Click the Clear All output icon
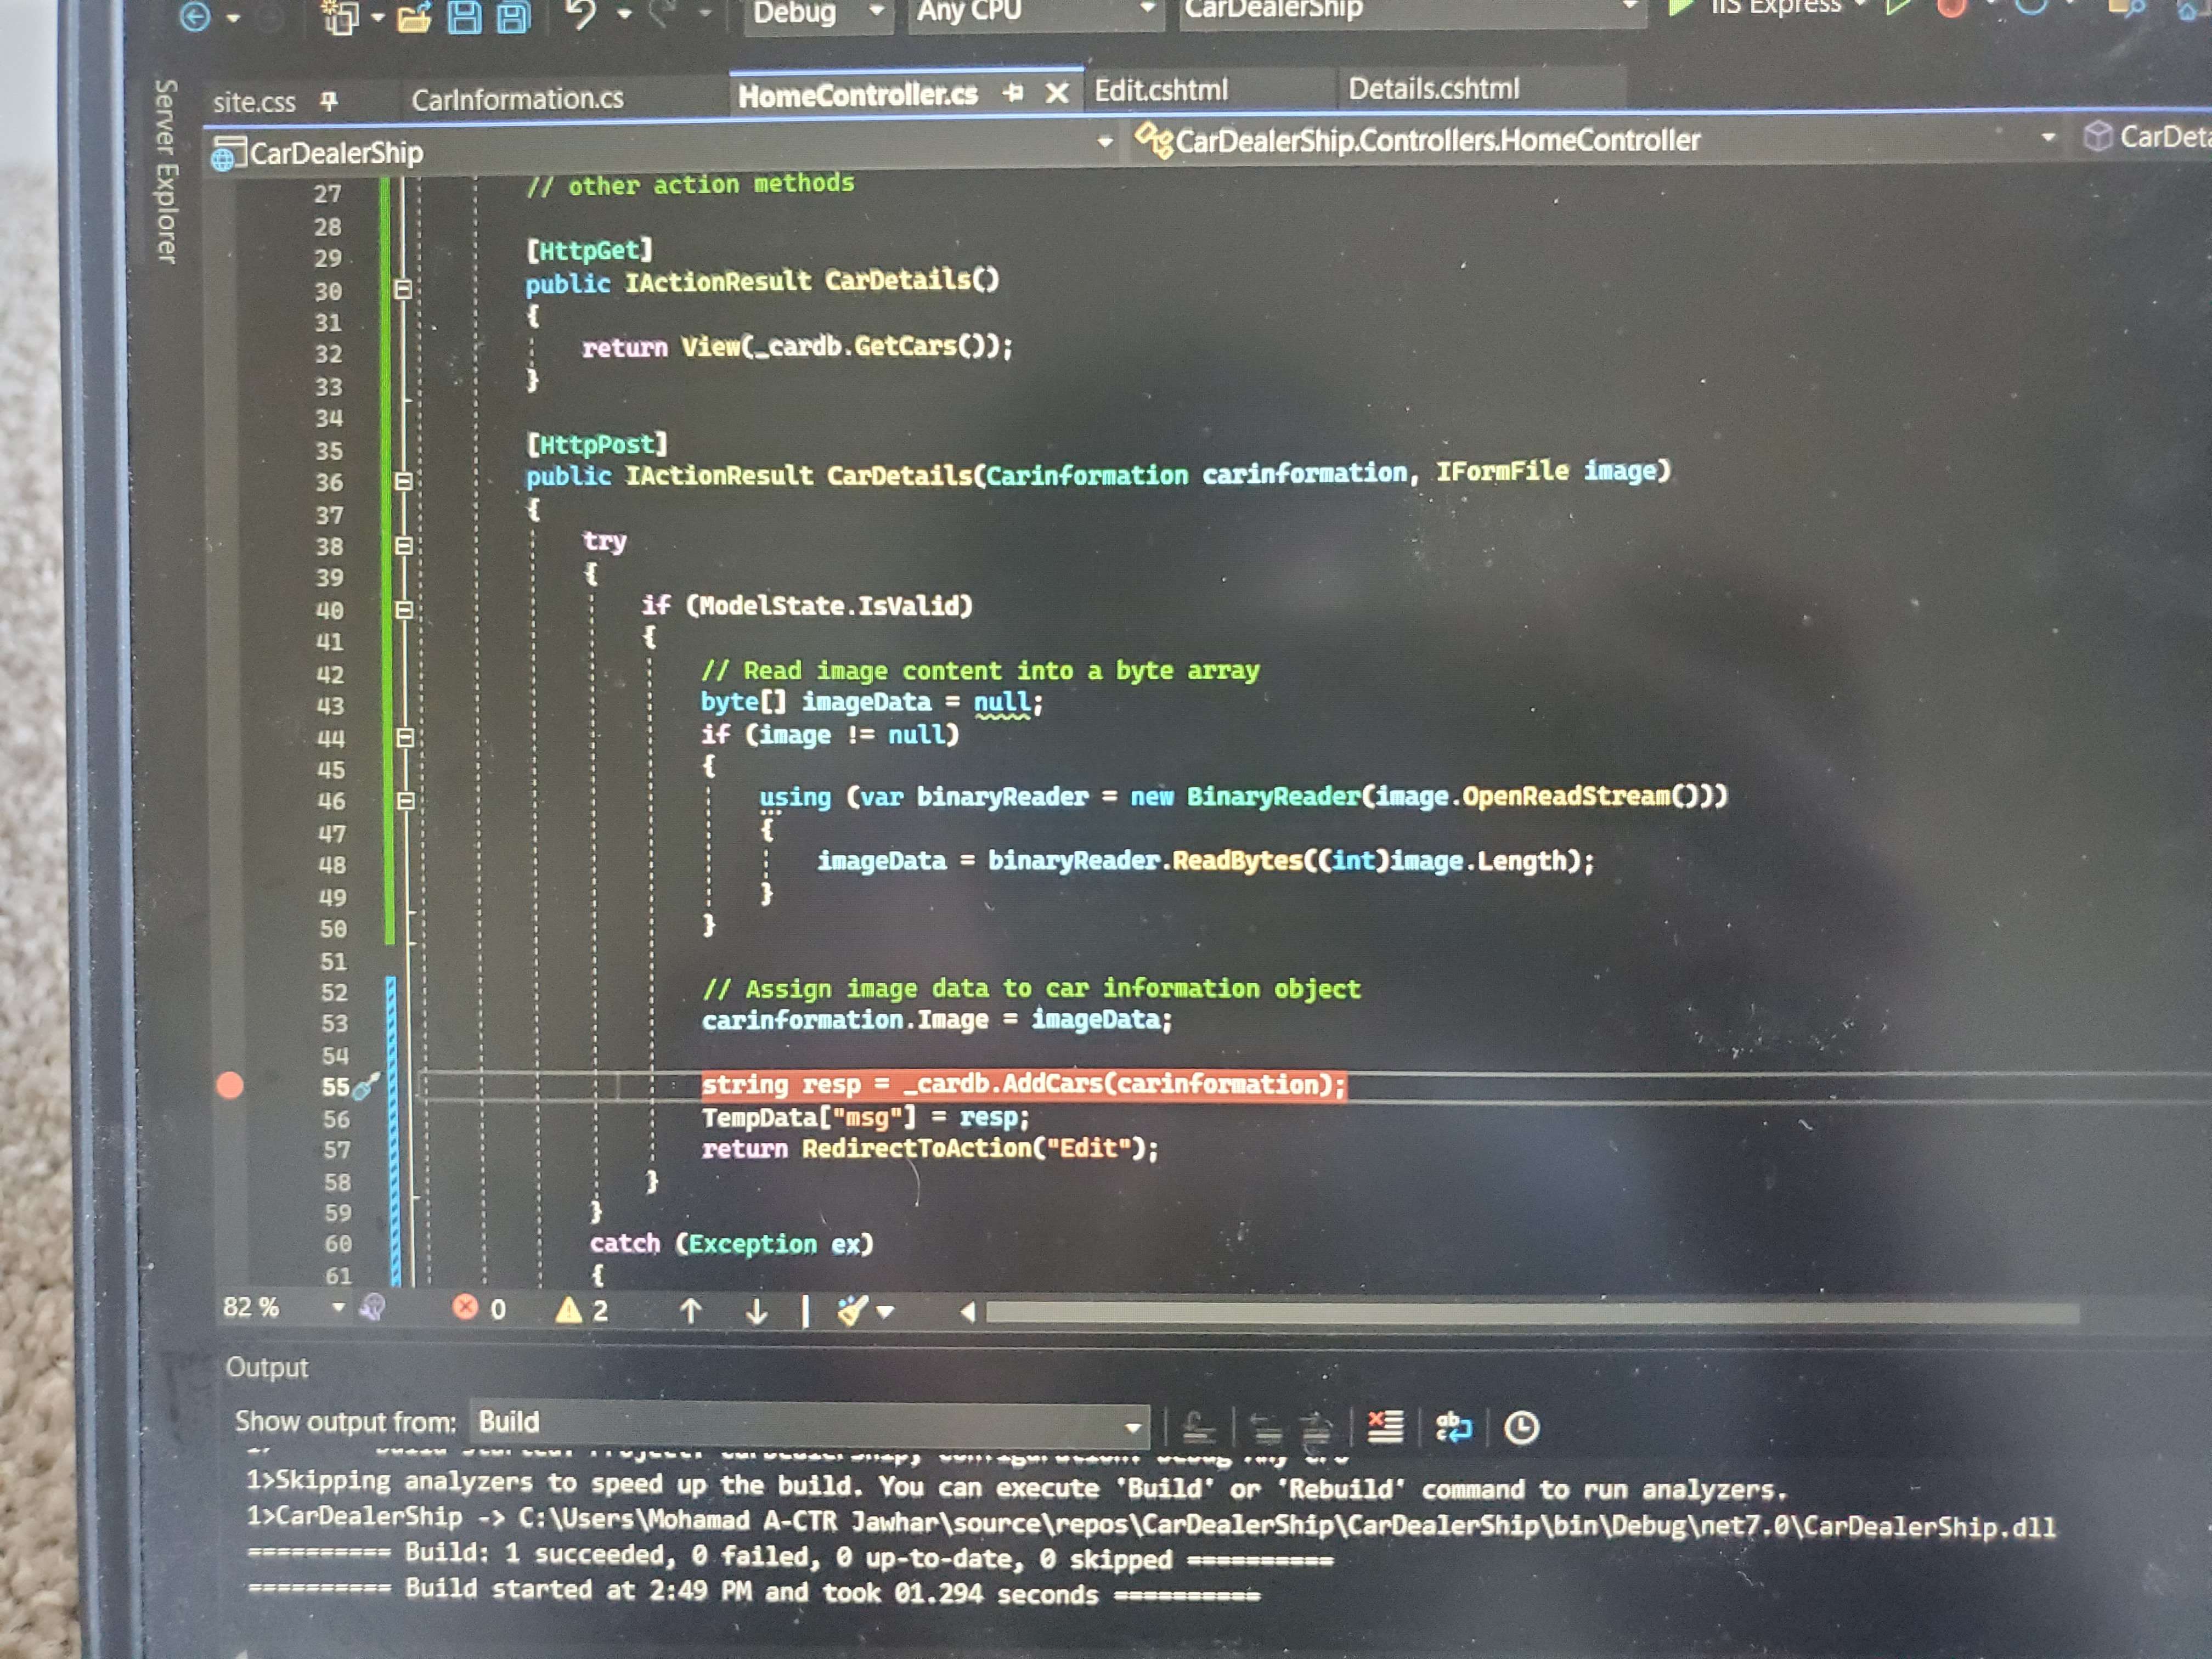The height and width of the screenshot is (1659, 2212). [1385, 1427]
